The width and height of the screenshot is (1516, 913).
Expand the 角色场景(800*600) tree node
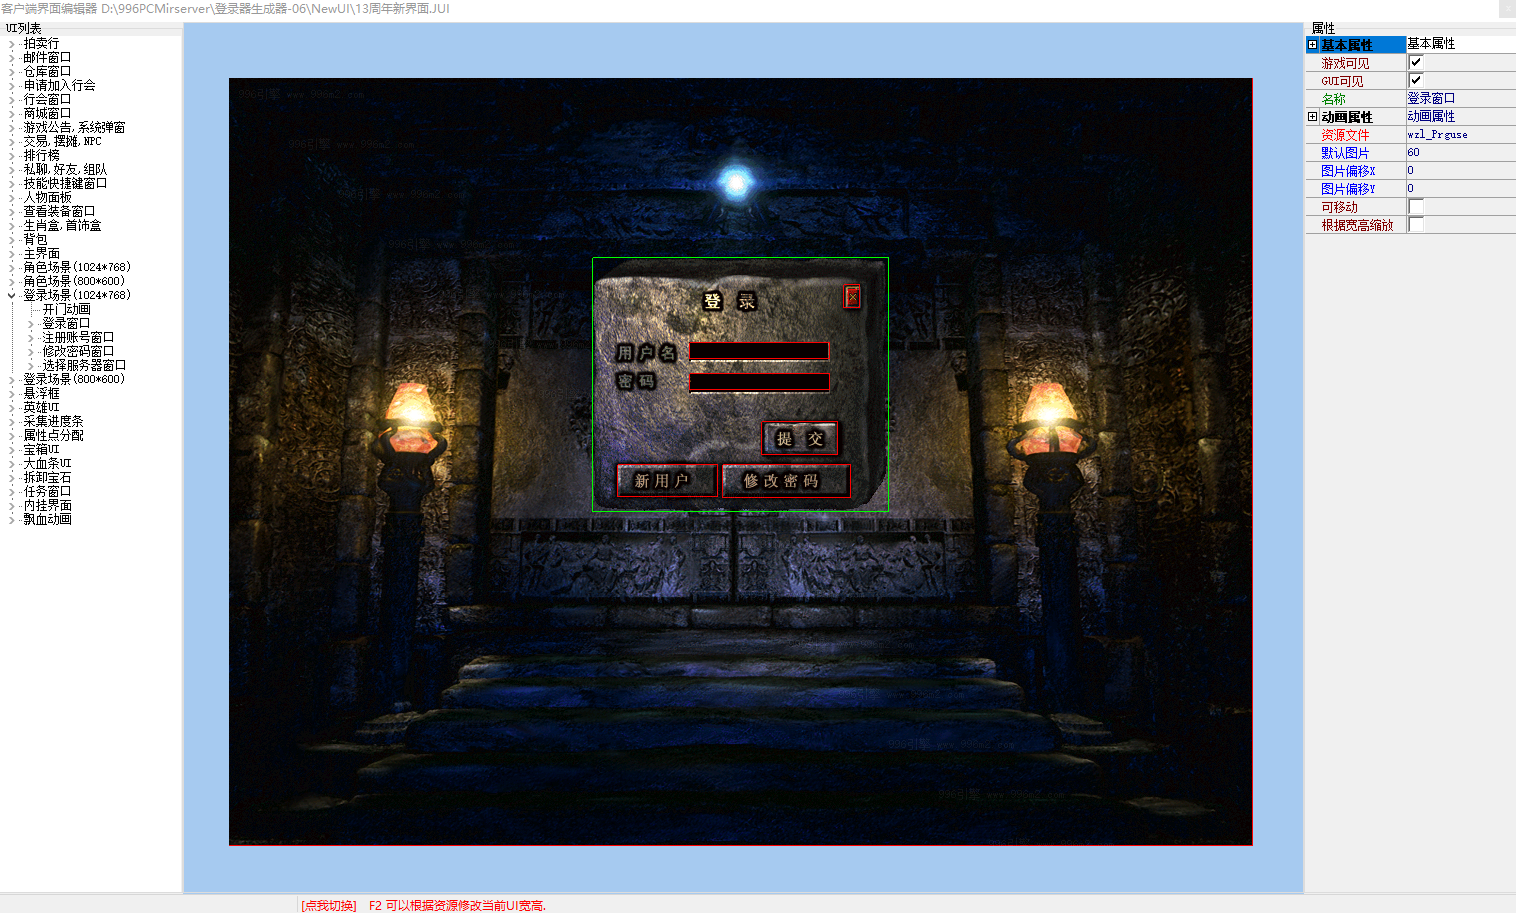point(12,282)
